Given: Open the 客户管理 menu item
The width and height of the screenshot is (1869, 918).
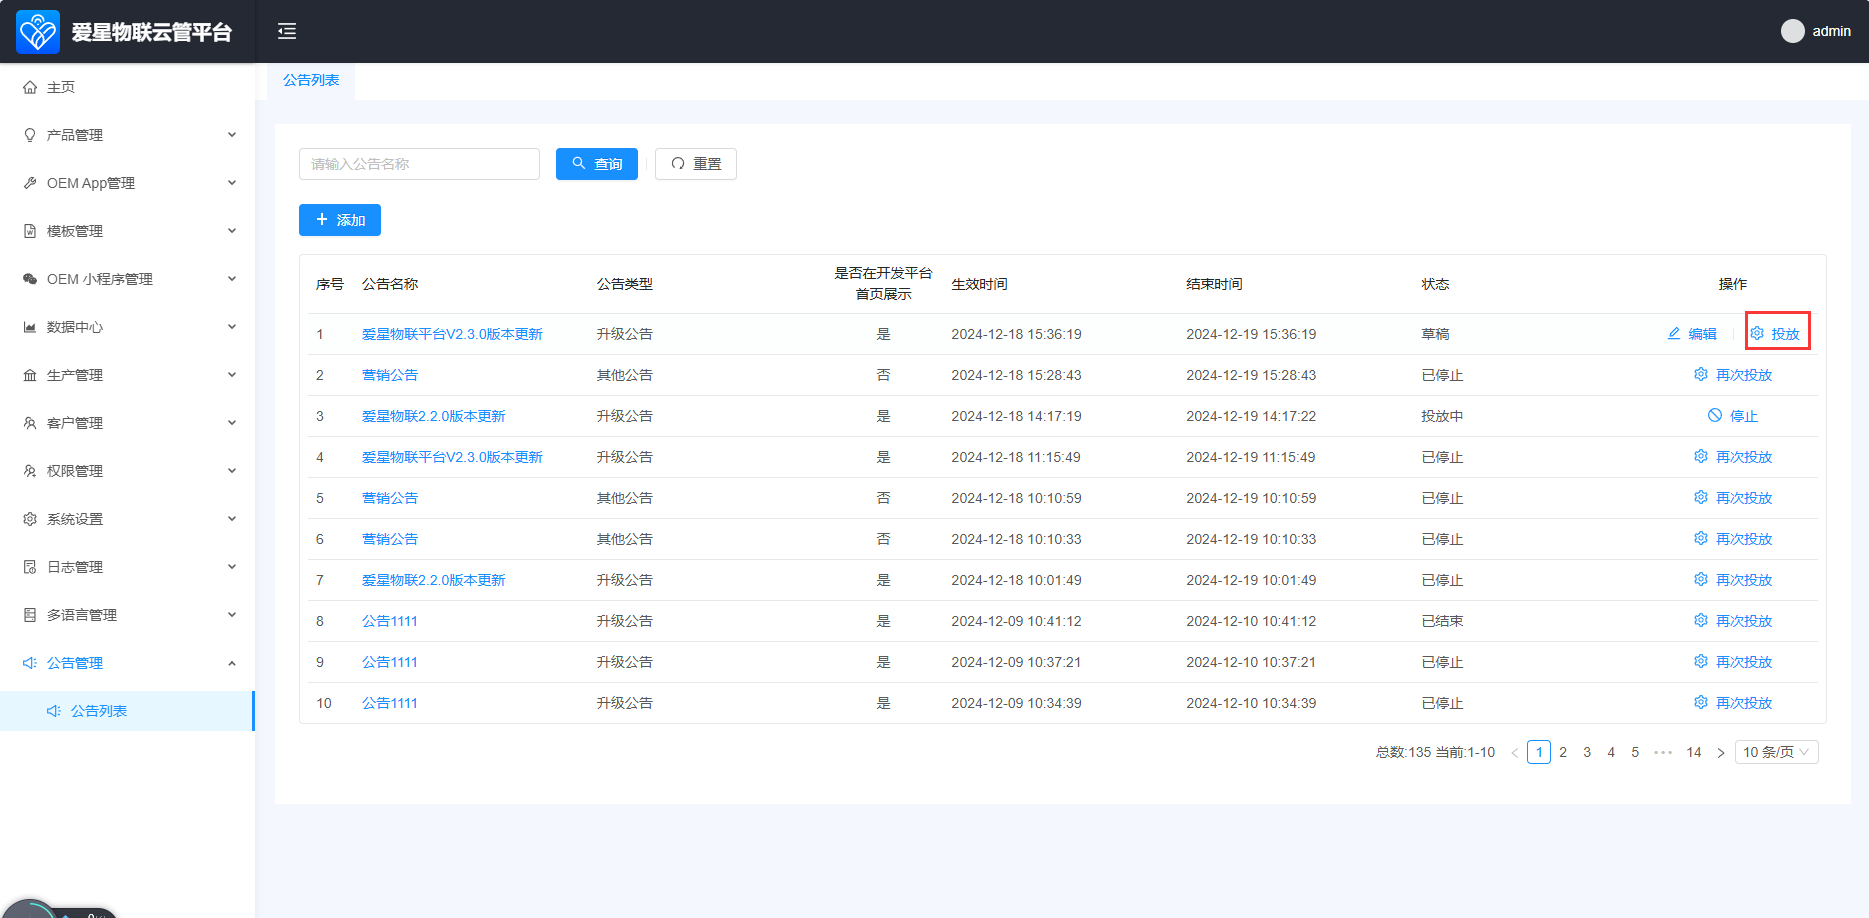Looking at the screenshot, I should [x=127, y=423].
